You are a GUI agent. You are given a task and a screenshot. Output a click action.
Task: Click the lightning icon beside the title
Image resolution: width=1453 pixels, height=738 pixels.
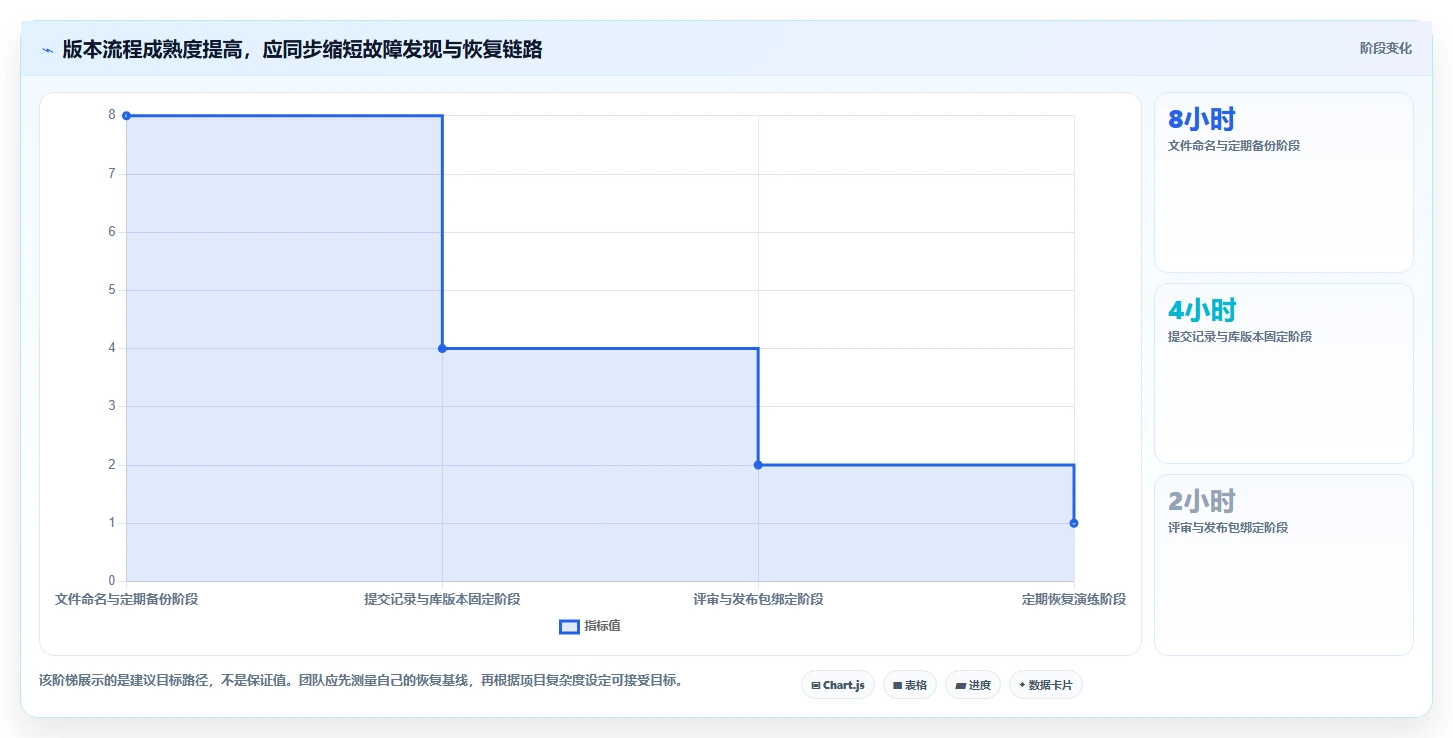pyautogui.click(x=47, y=50)
